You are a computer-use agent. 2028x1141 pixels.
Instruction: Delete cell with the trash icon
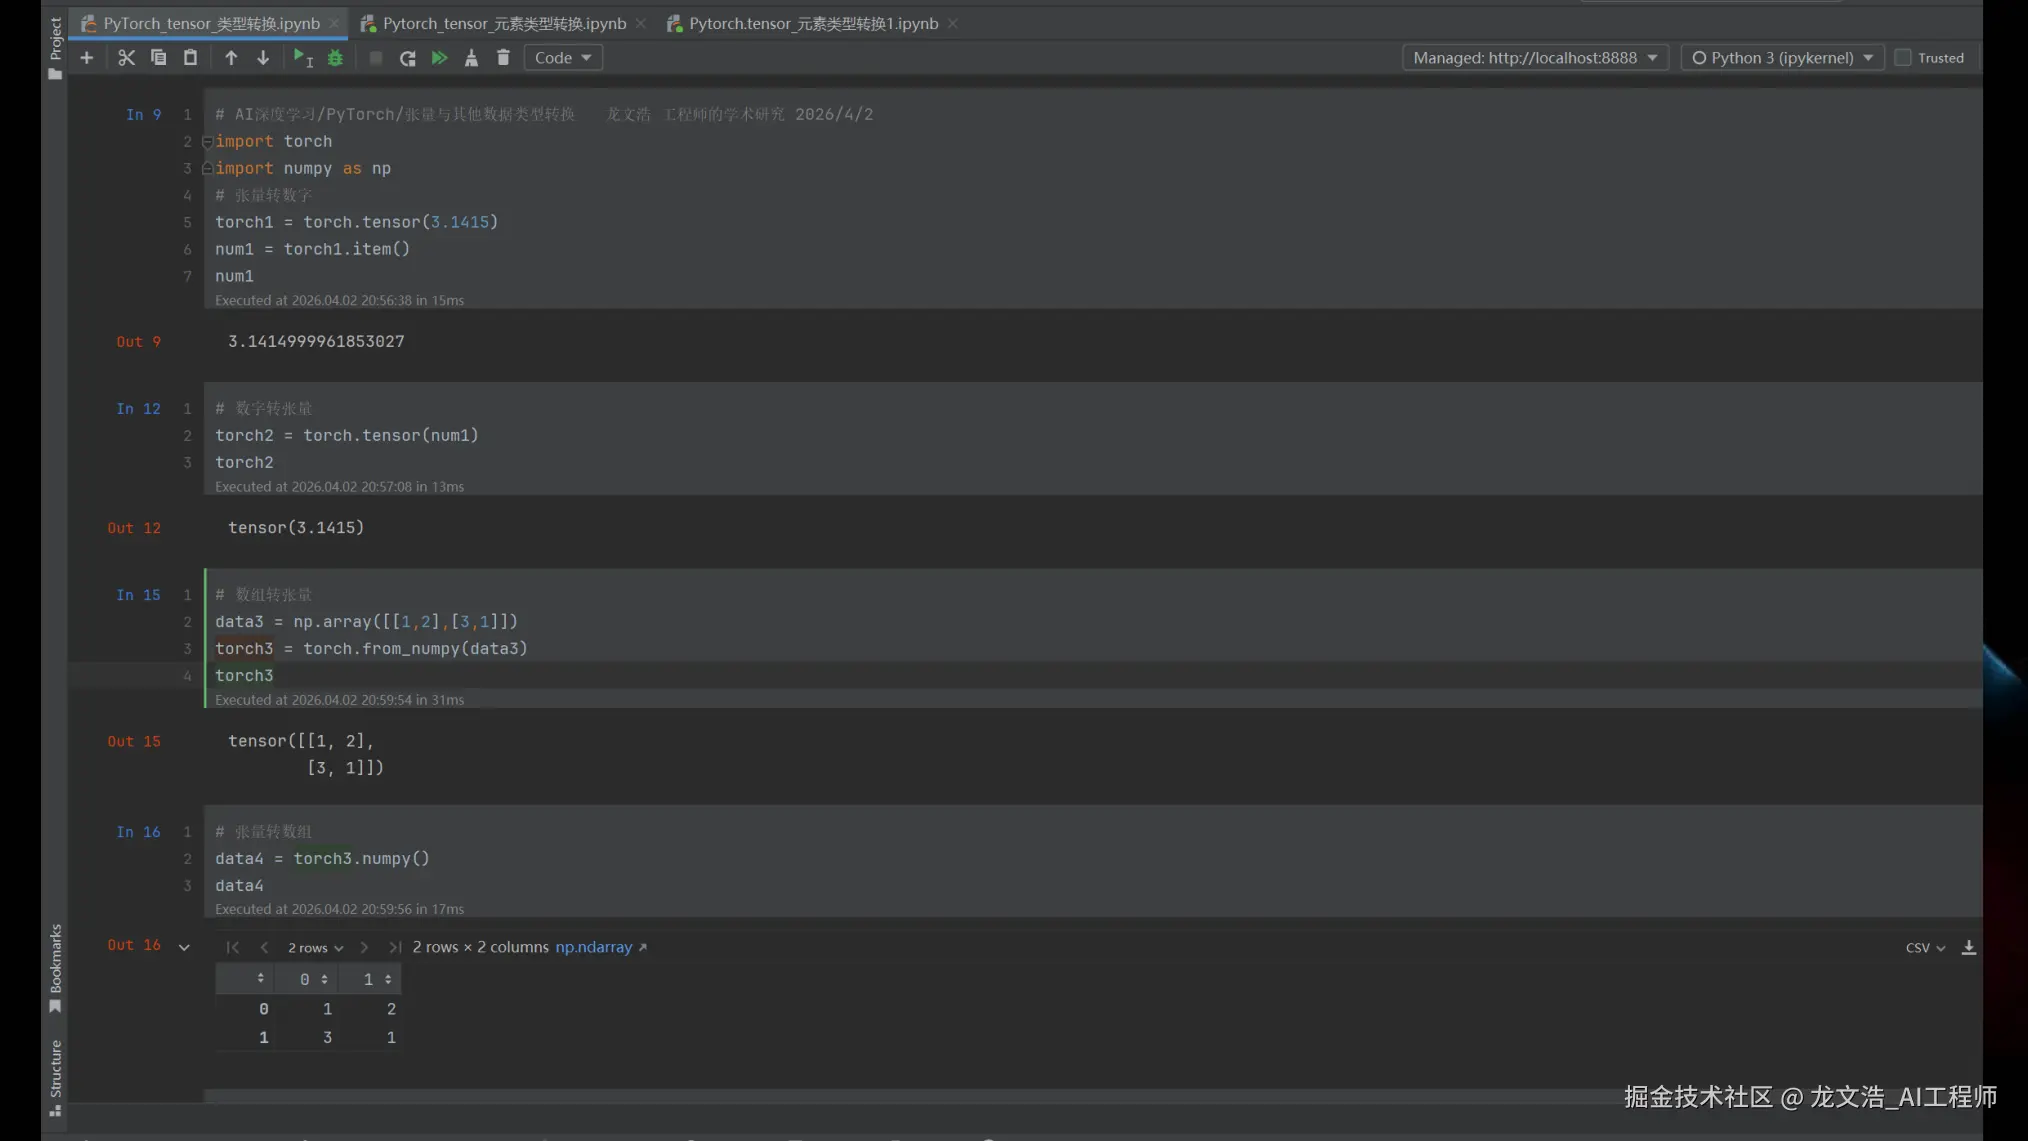click(503, 58)
